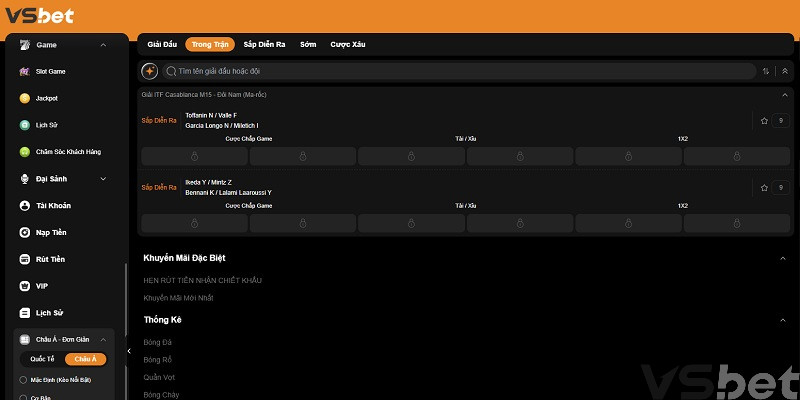Click the Châu Á - Đơn Giản layout icon
Image resolution: width=800 pixels, height=400 pixels.
[x=24, y=340]
